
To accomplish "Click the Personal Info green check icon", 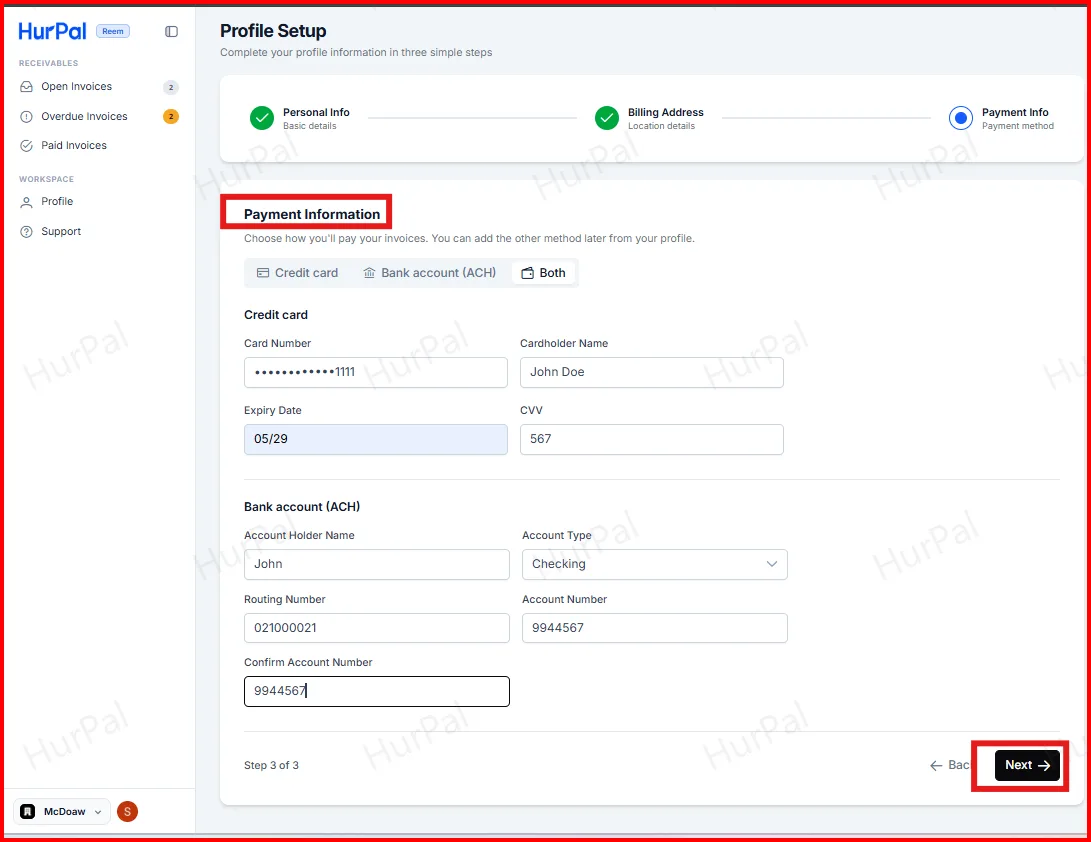I will [262, 118].
